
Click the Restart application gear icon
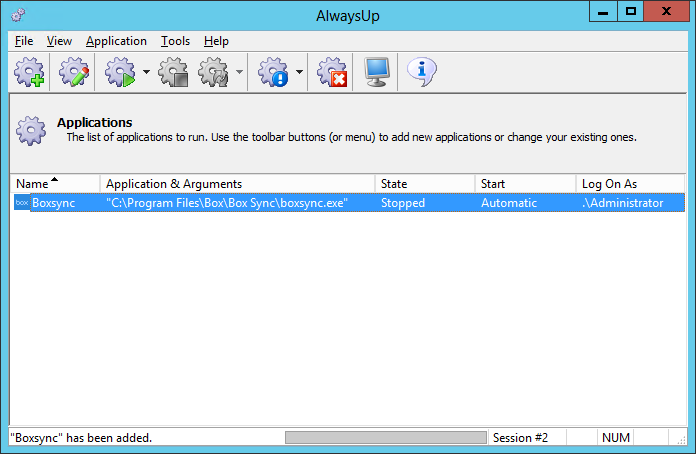214,72
